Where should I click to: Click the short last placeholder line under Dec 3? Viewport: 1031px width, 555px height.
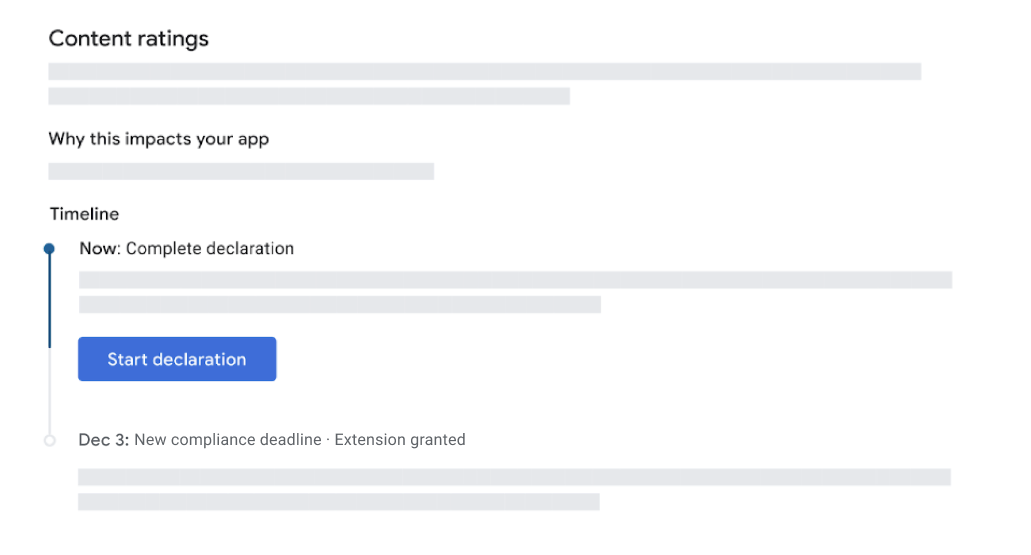339,502
